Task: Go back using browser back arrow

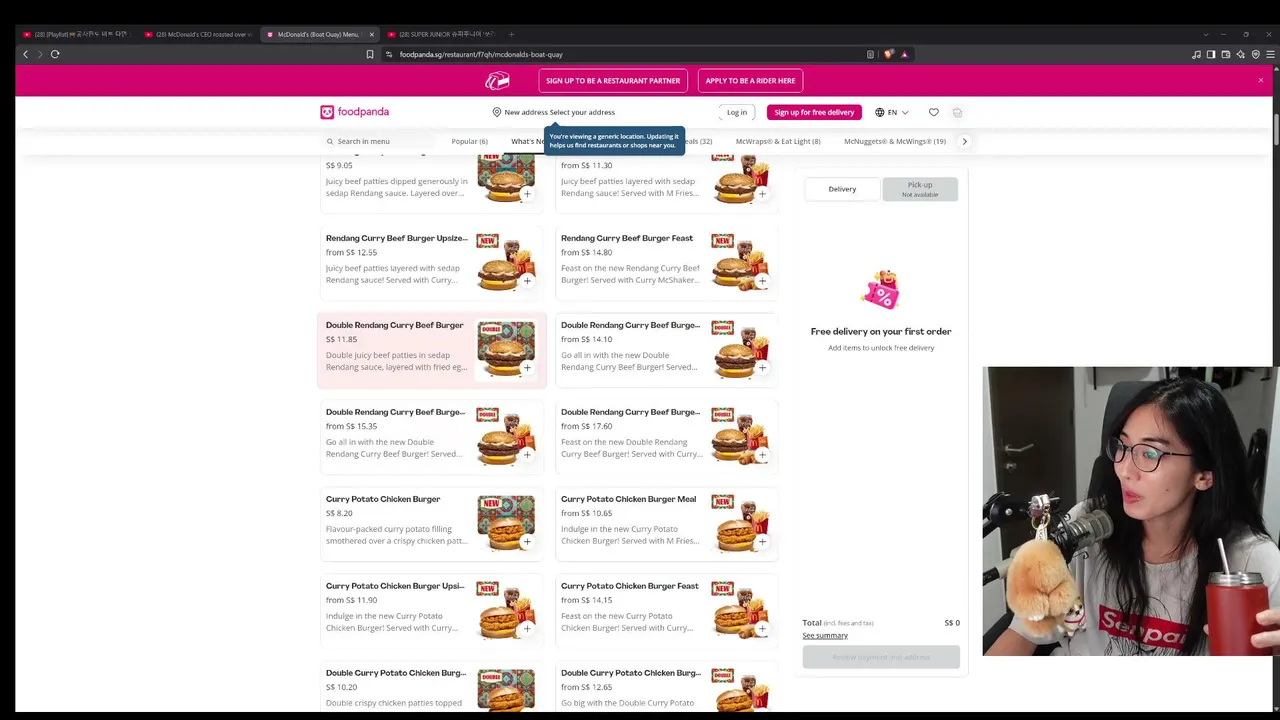Action: (26, 54)
